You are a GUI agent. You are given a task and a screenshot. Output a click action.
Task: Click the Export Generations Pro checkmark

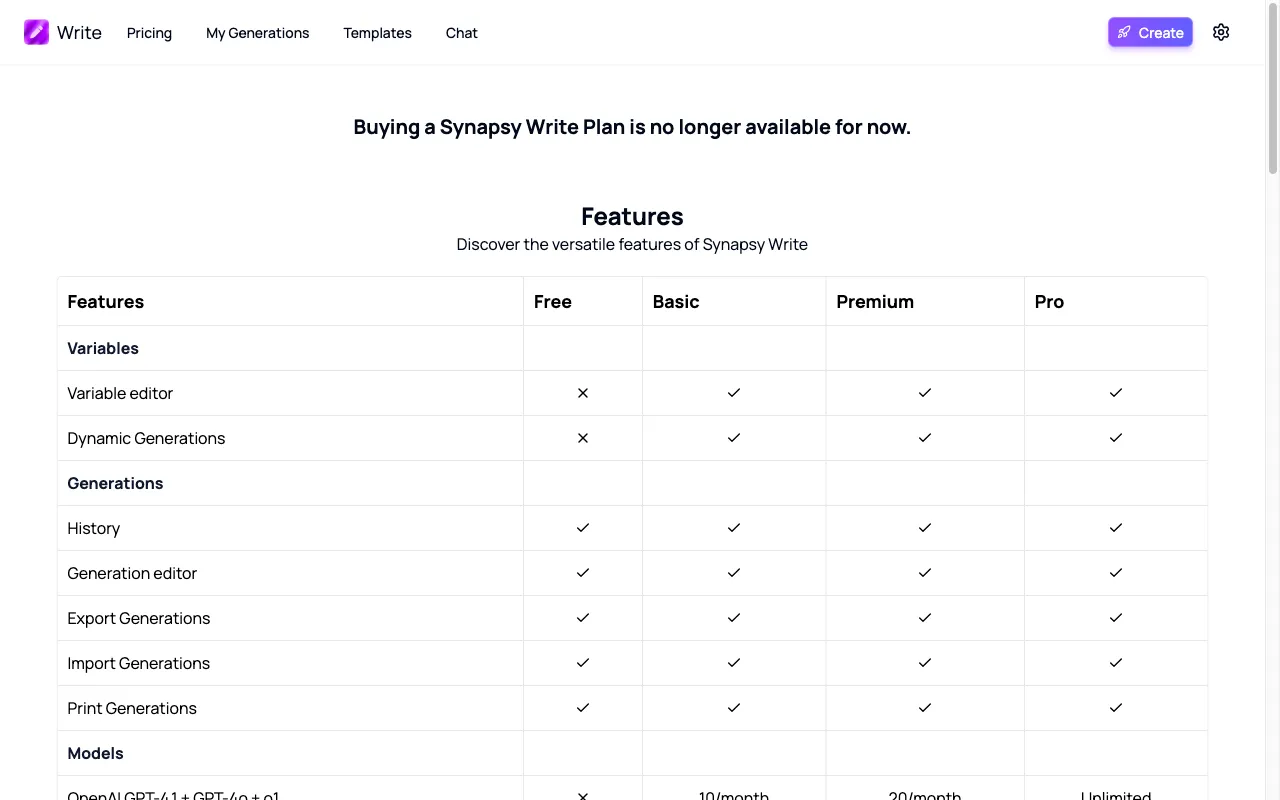coord(1116,618)
